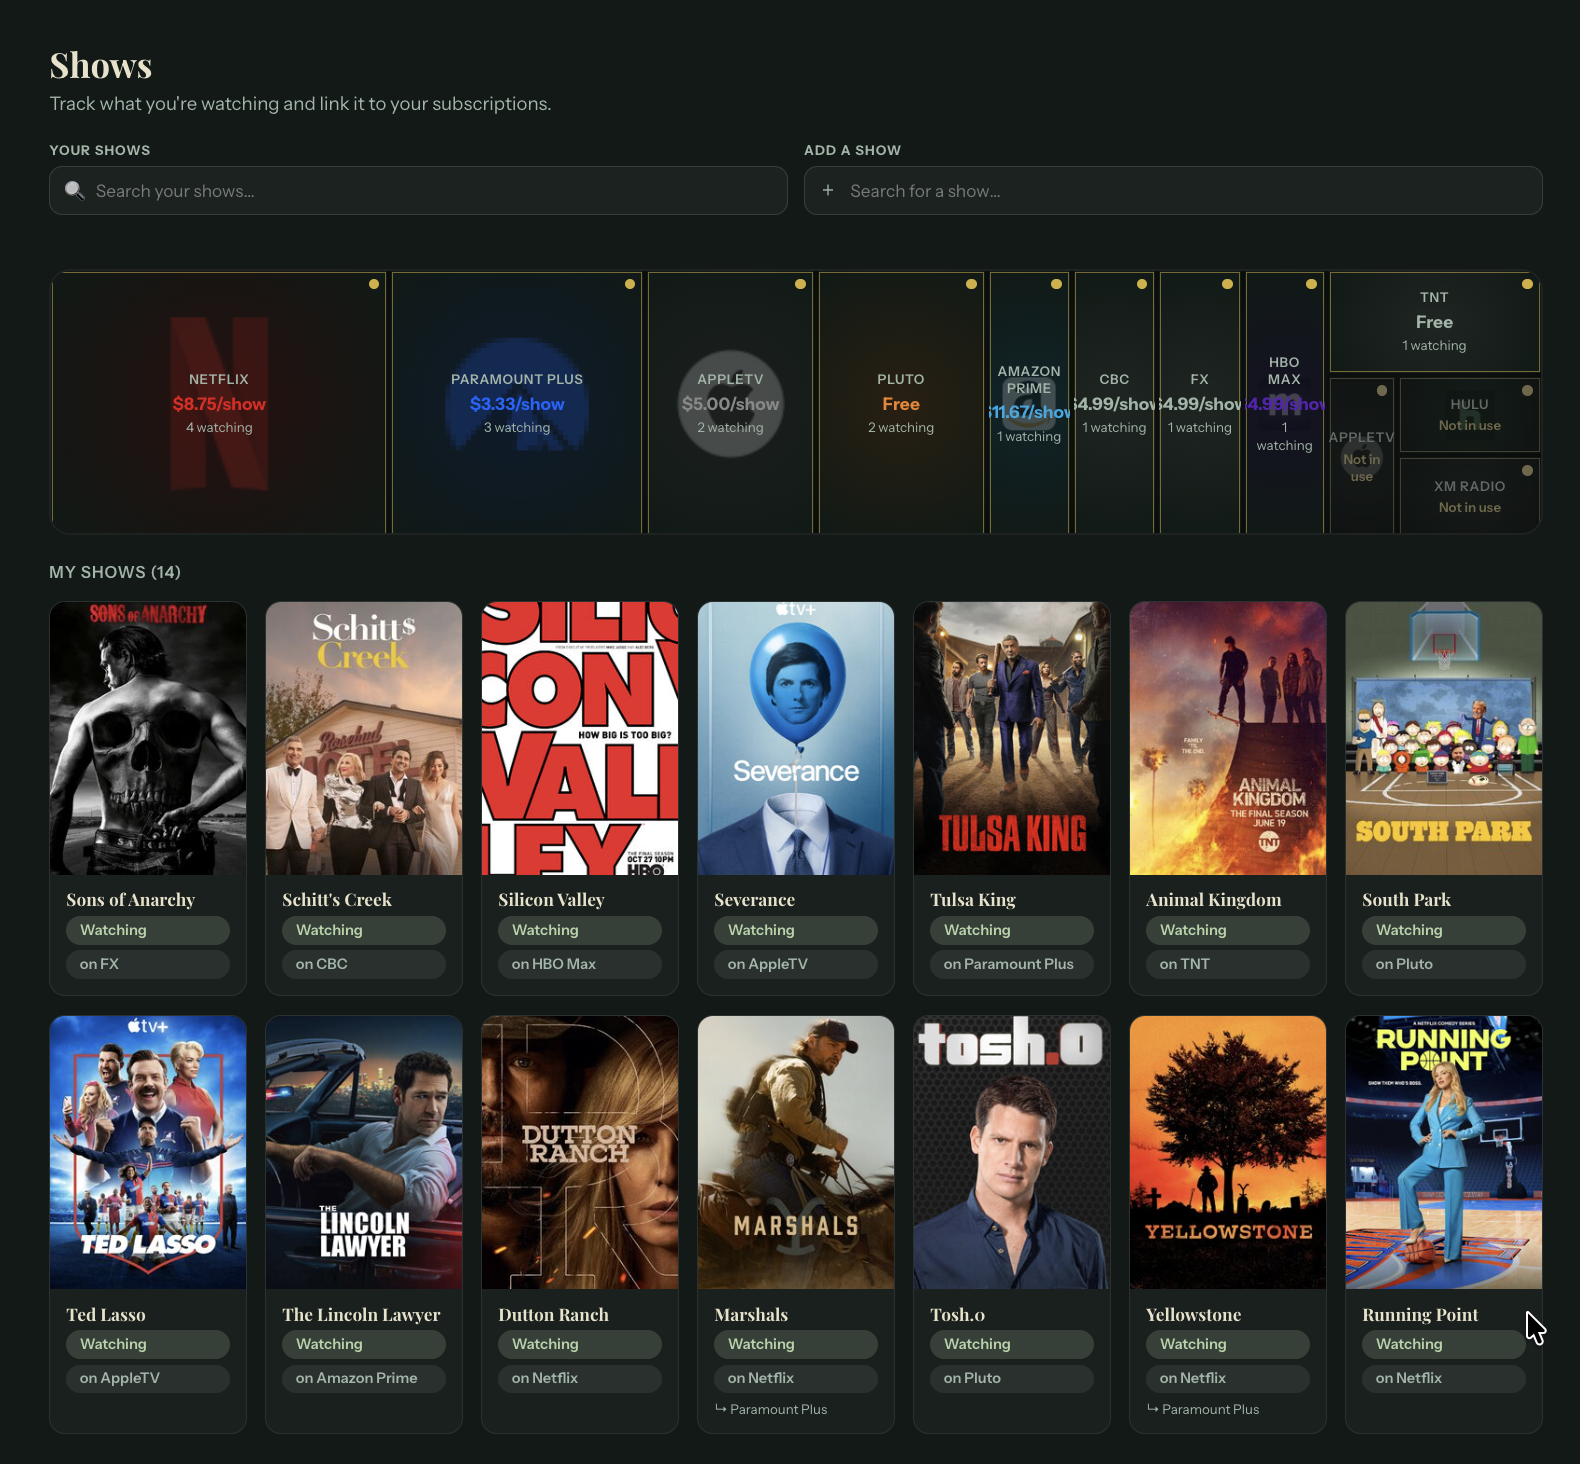Click the yellow dot on Paramount Plus tile
Viewport: 1580px width, 1464px height.
click(x=630, y=284)
